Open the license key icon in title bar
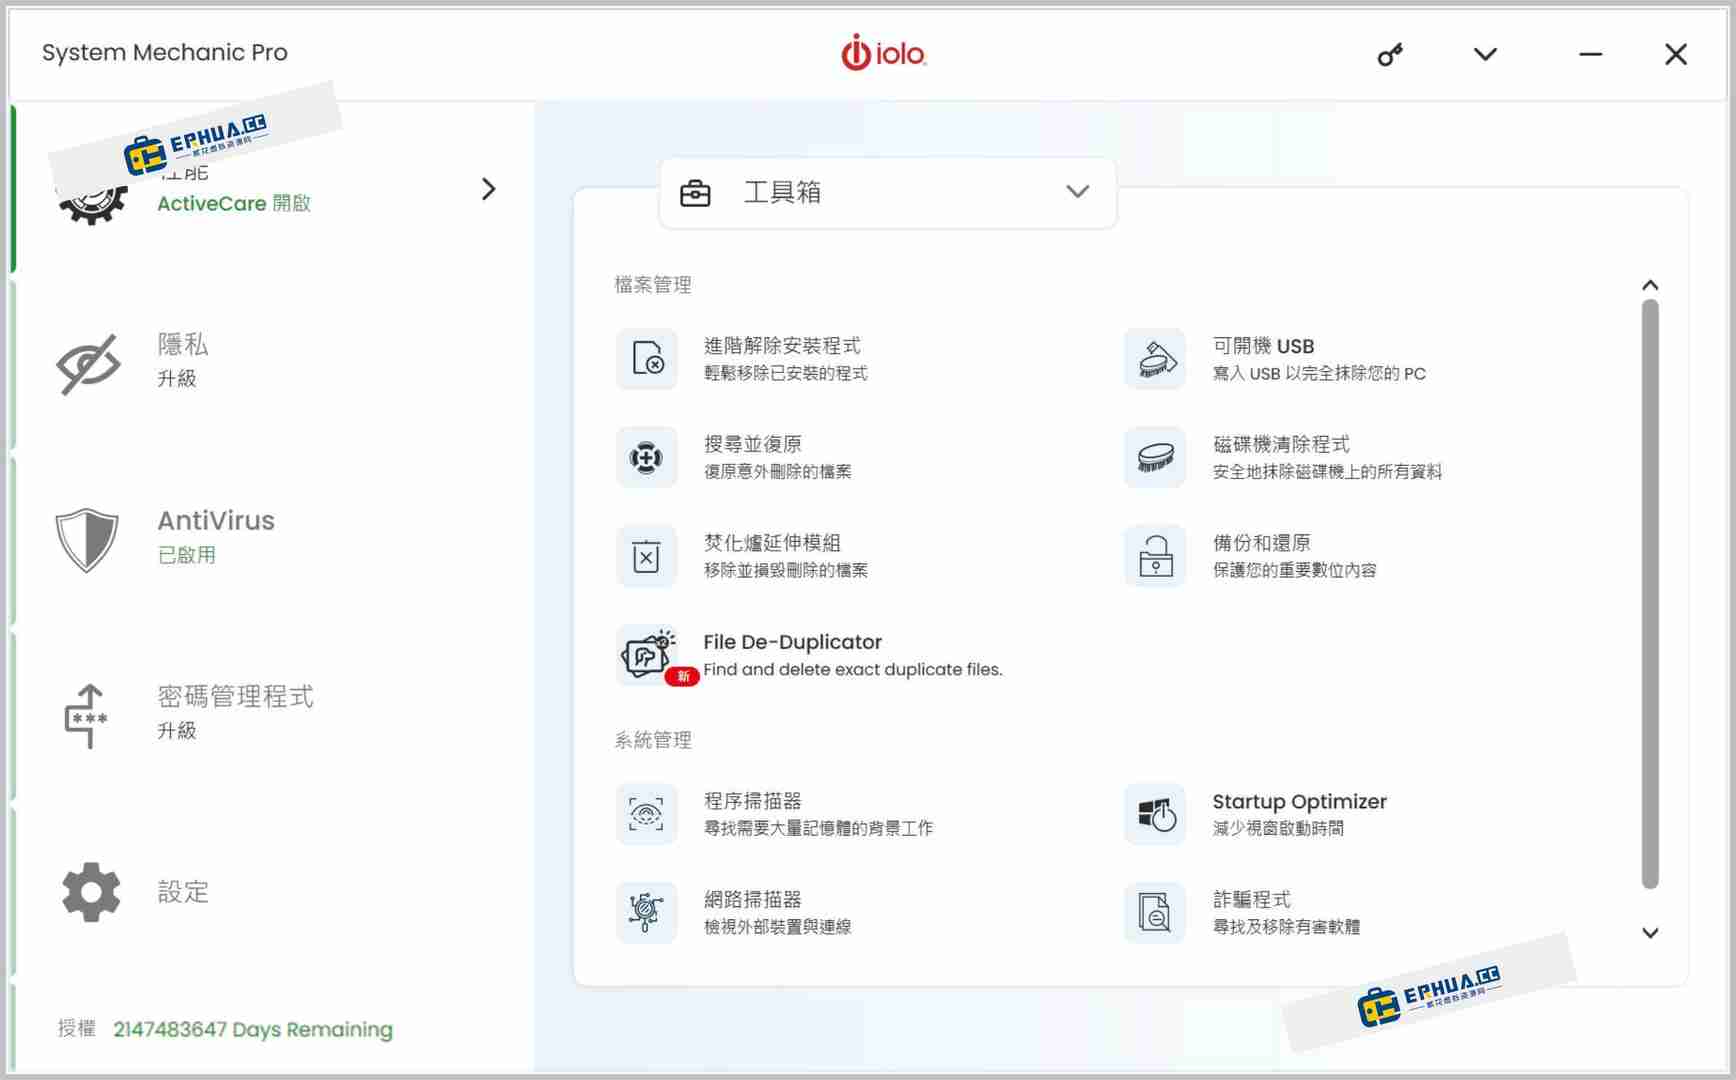This screenshot has width=1736, height=1080. point(1390,54)
